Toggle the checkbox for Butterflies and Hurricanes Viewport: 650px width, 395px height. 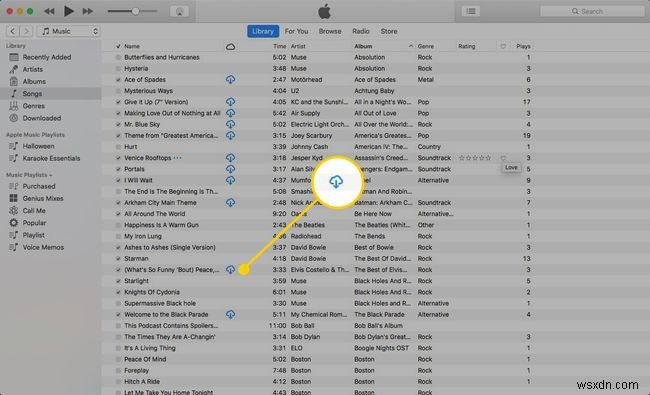pyautogui.click(x=119, y=57)
